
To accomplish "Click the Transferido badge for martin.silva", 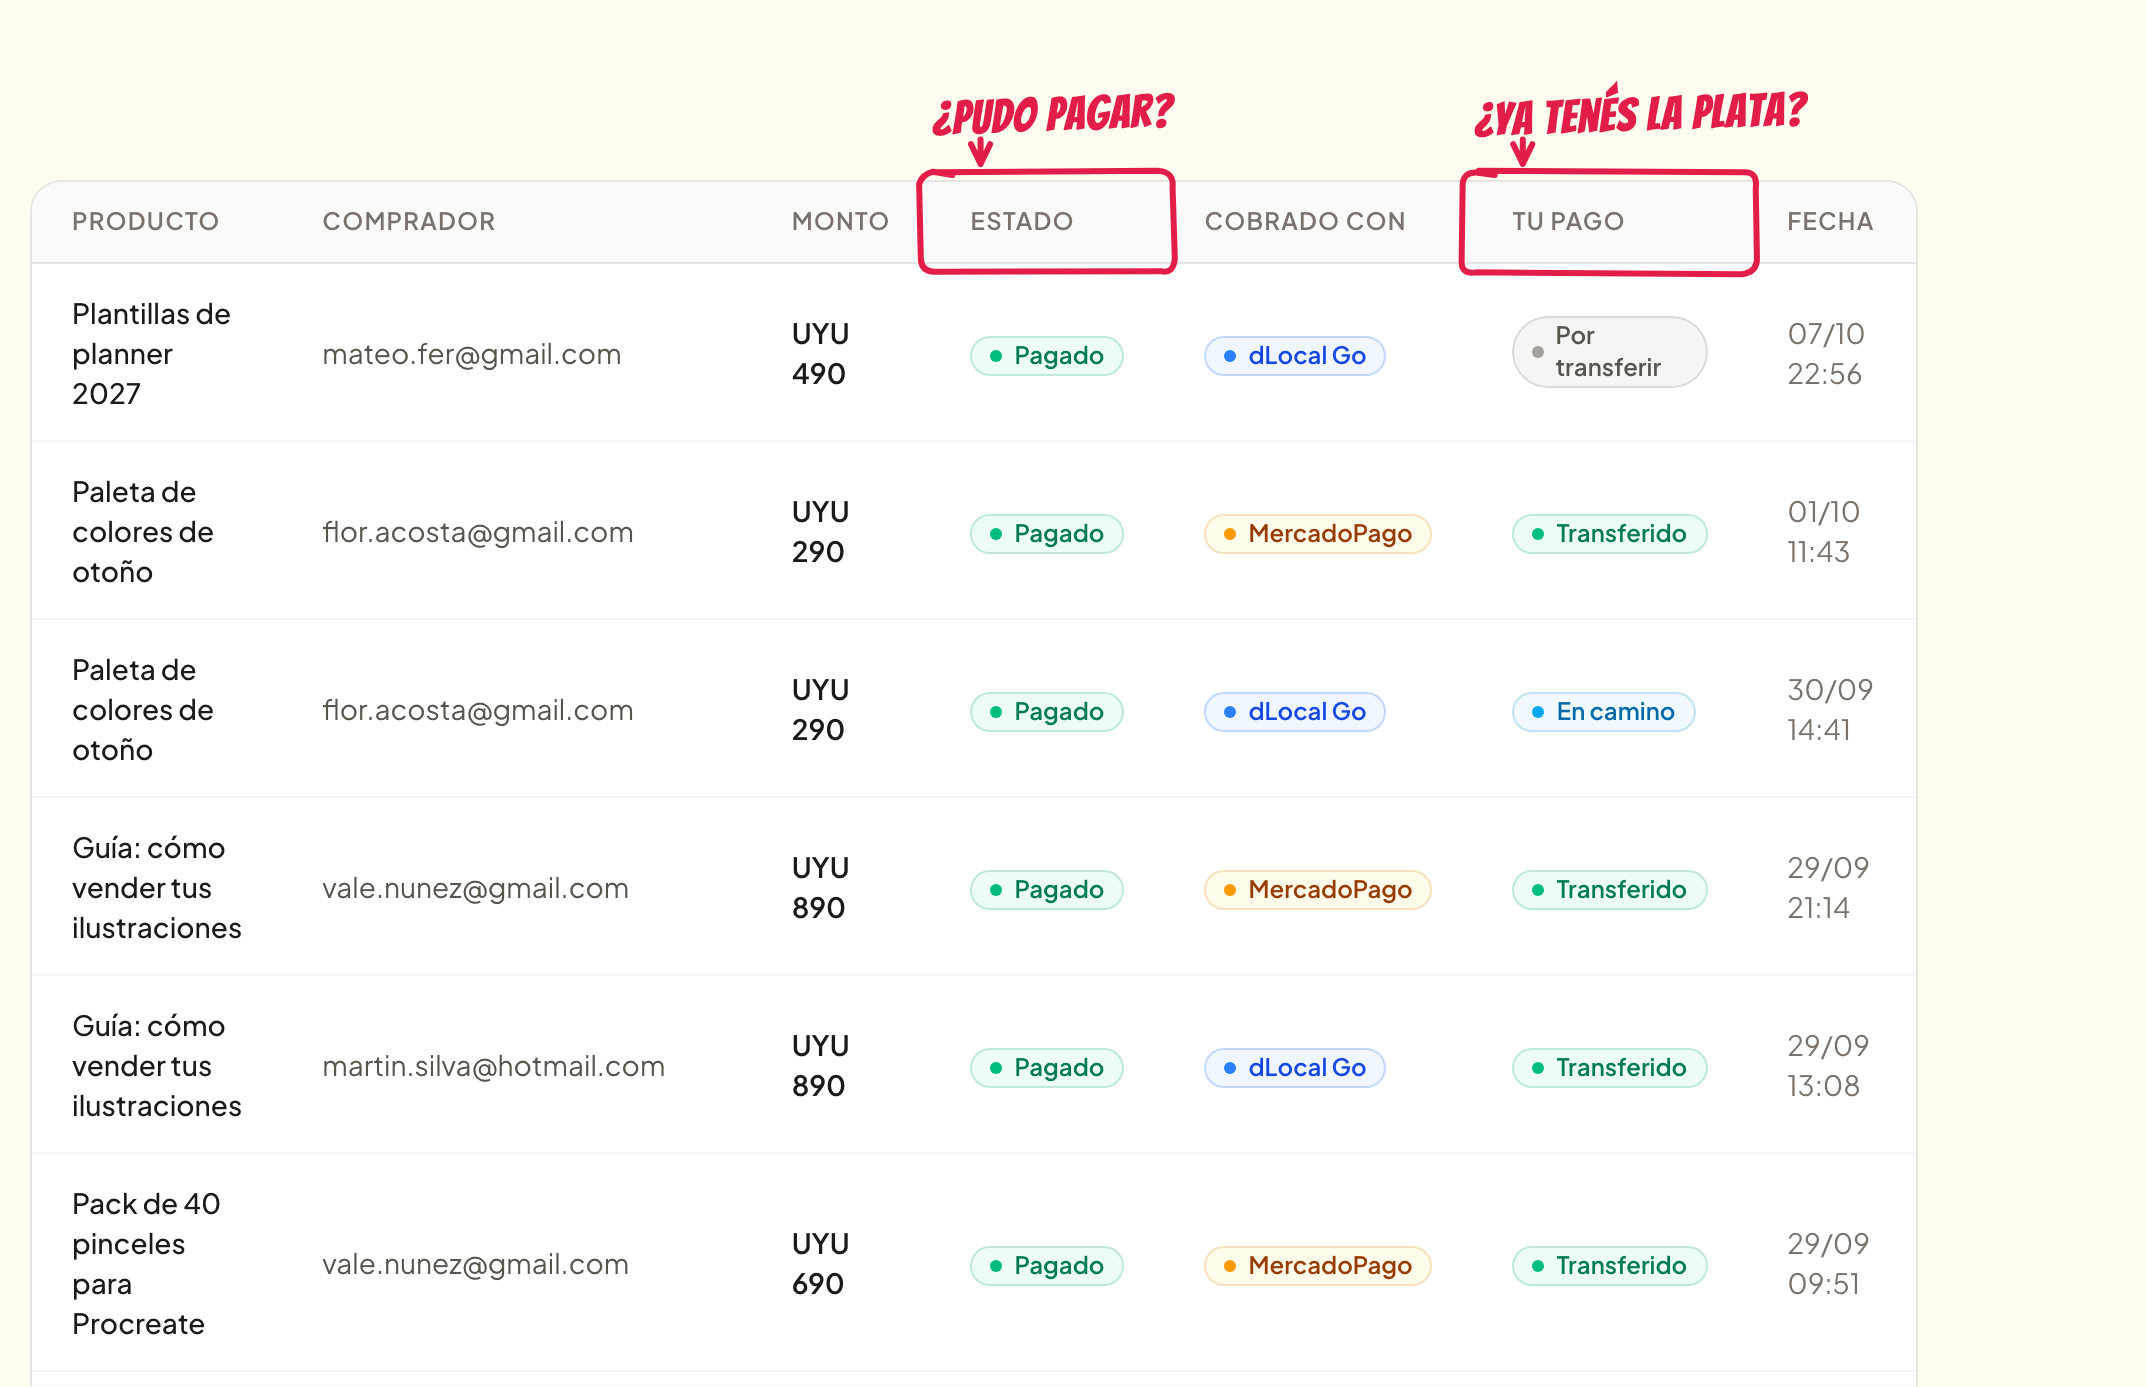I will point(1609,1068).
